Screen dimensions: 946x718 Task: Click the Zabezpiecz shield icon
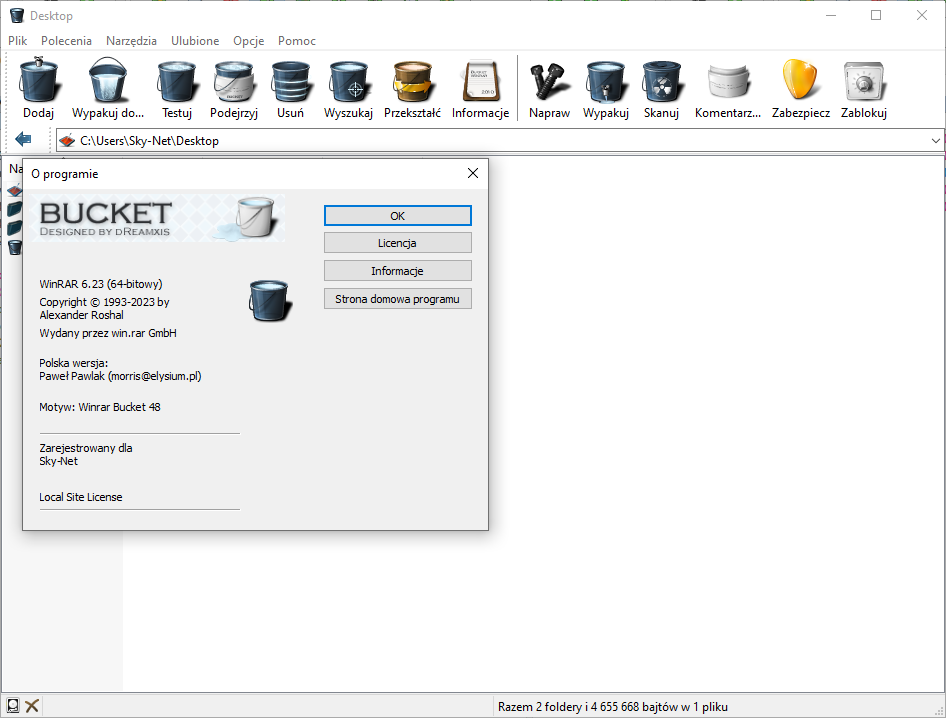pos(801,80)
